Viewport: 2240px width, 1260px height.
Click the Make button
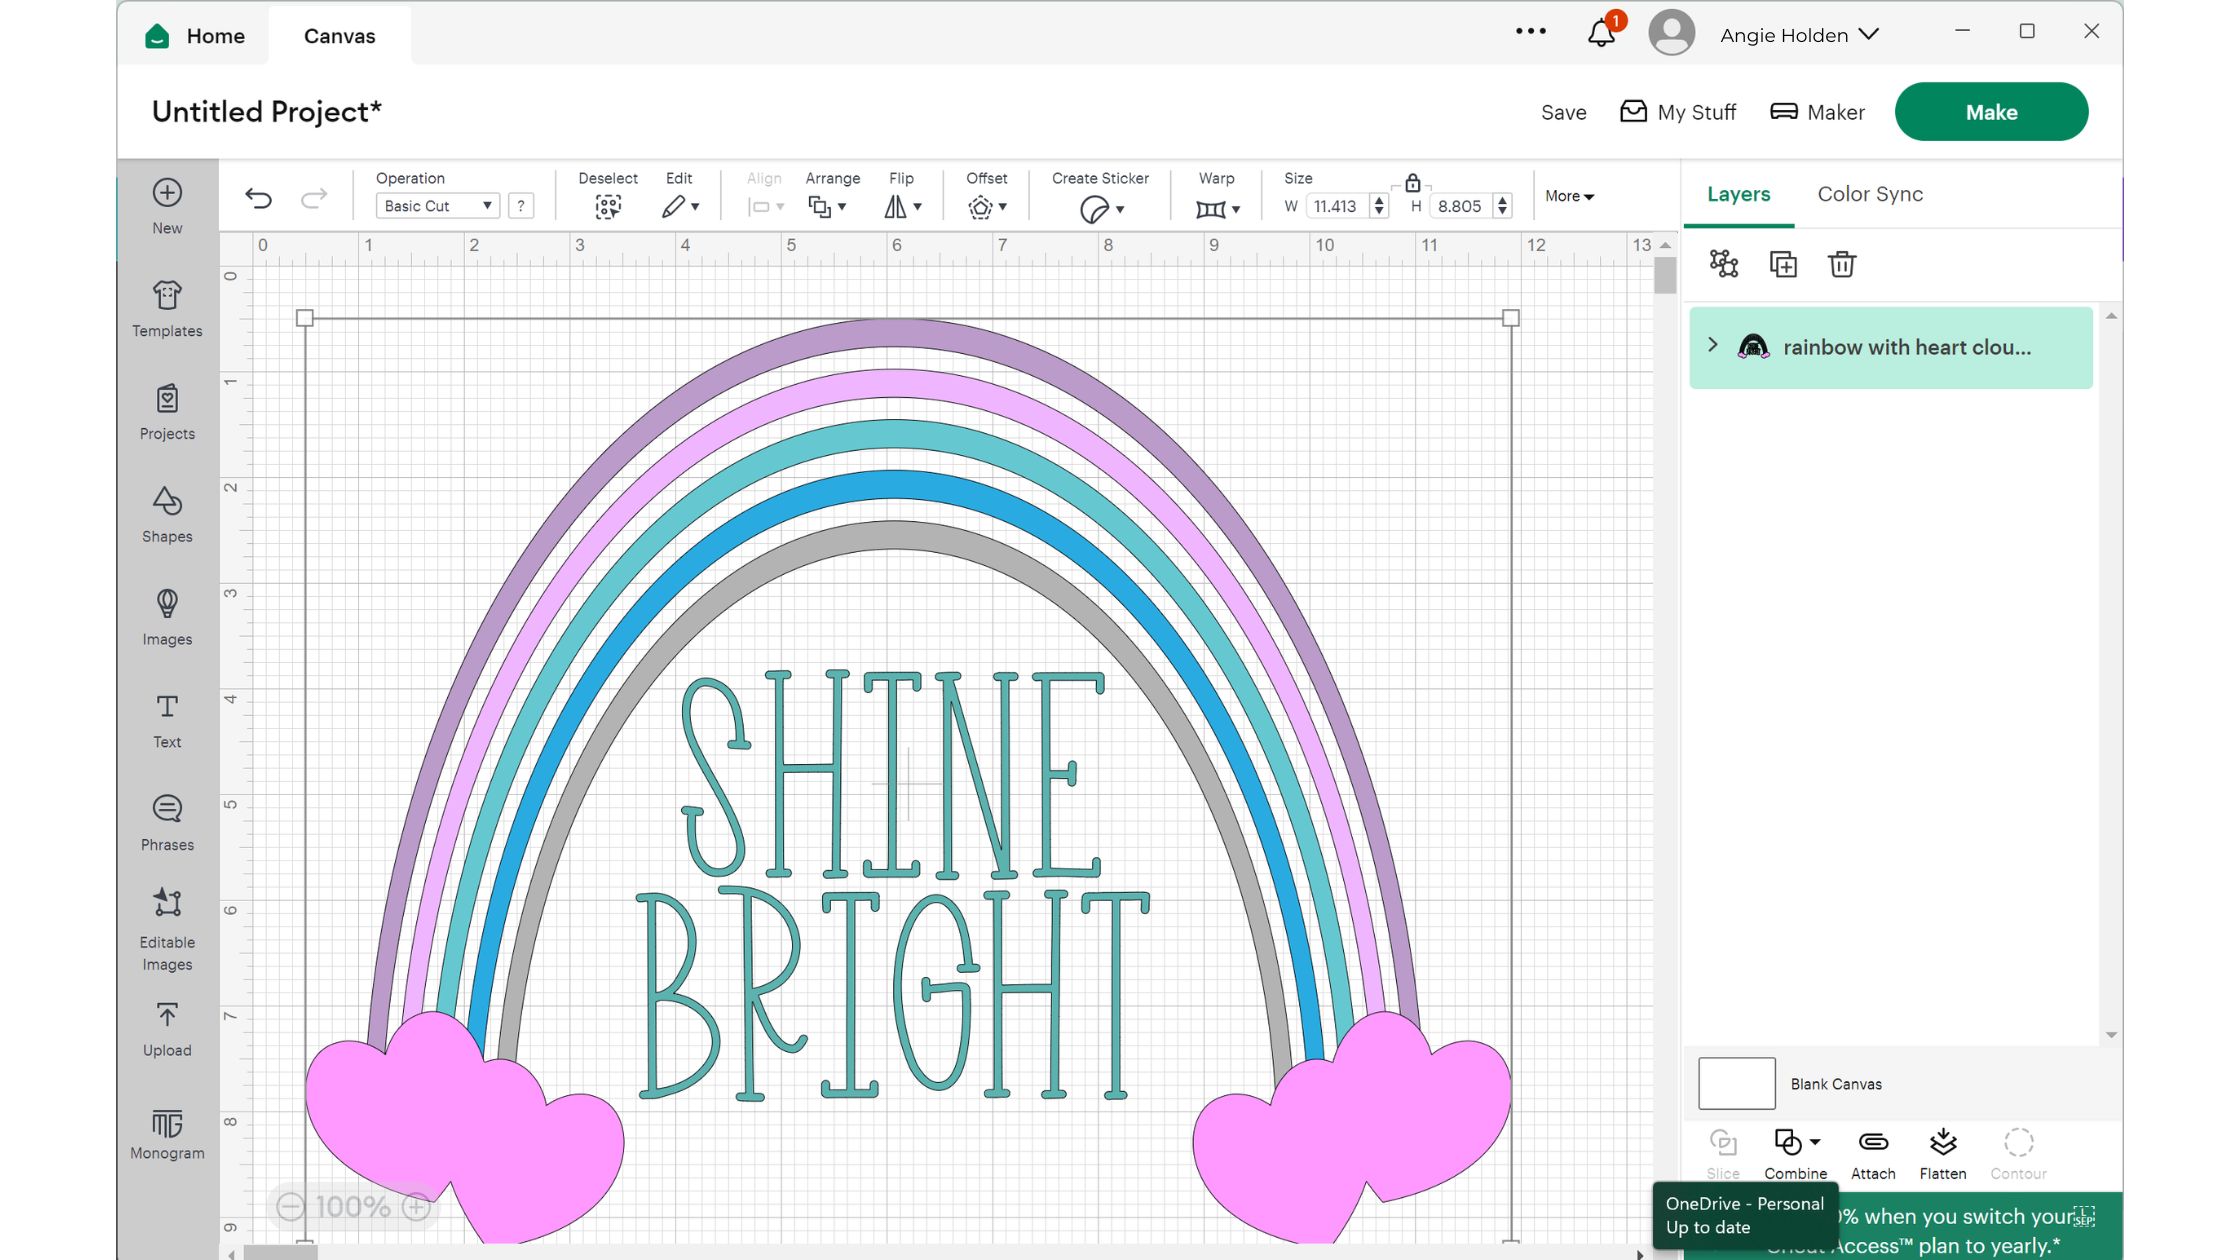pos(1990,111)
